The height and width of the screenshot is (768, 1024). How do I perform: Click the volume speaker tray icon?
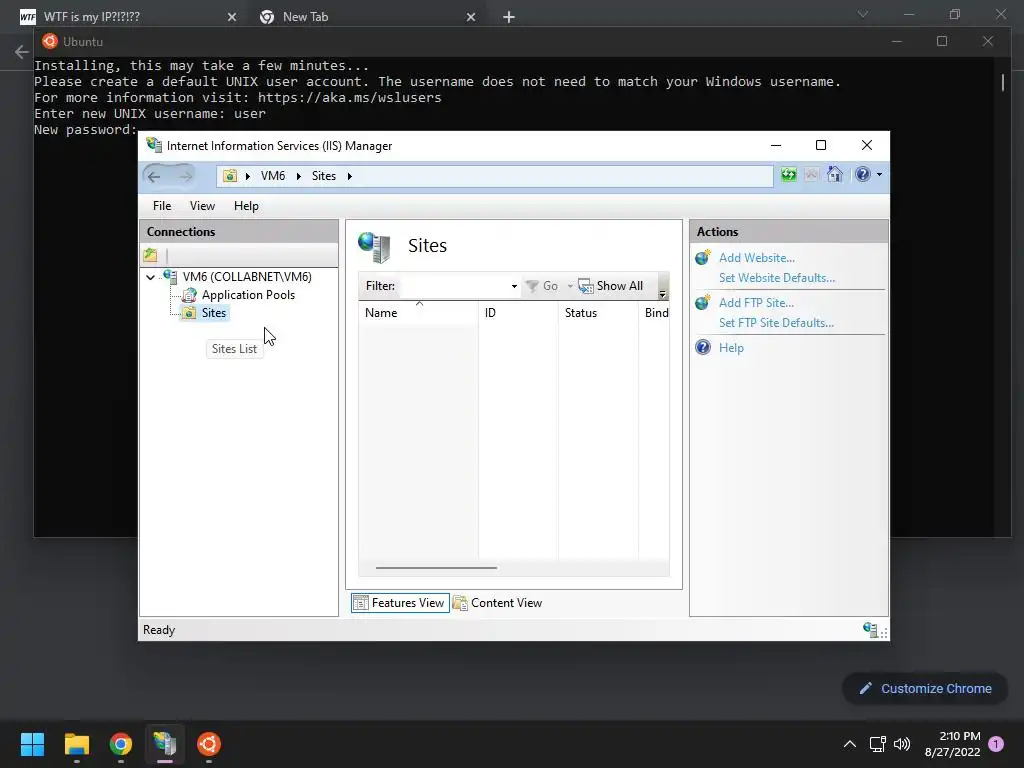(x=902, y=744)
